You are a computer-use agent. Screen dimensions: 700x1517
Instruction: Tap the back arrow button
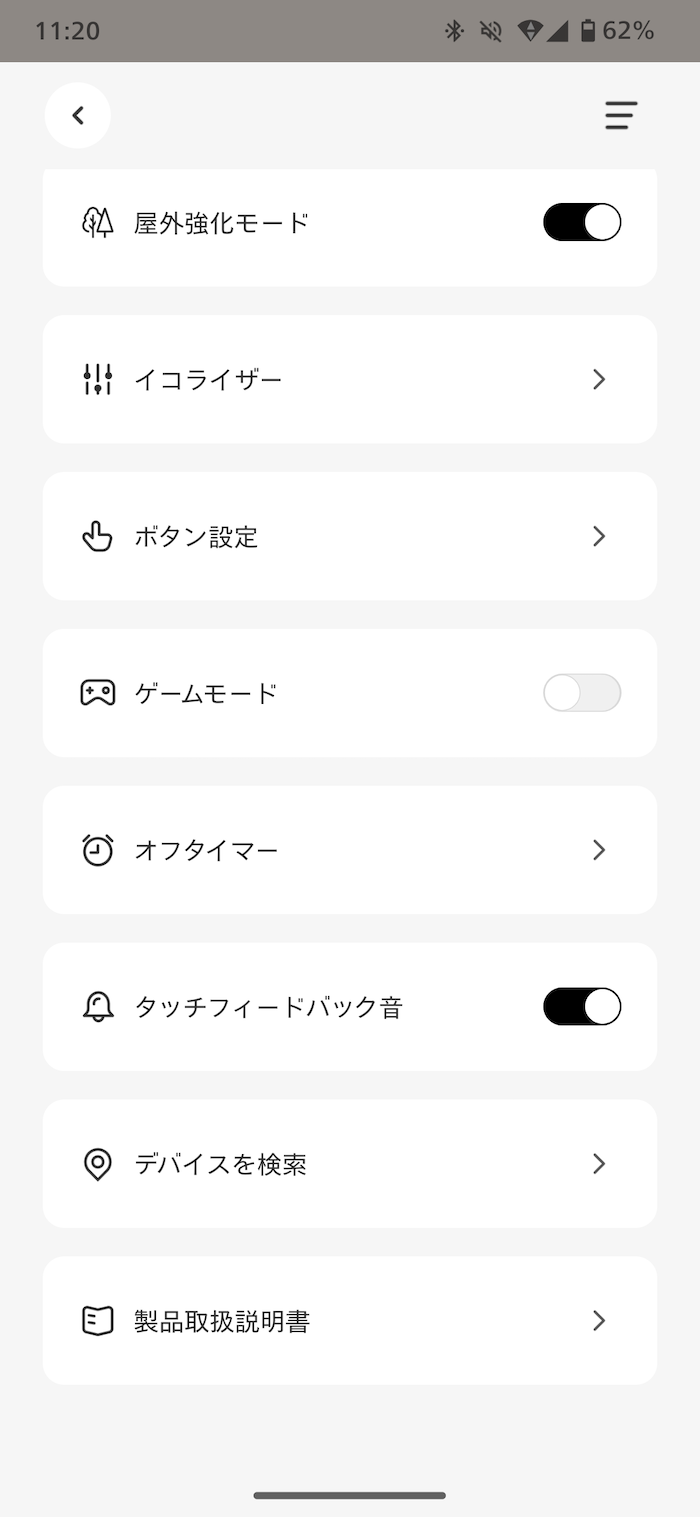click(x=78, y=116)
